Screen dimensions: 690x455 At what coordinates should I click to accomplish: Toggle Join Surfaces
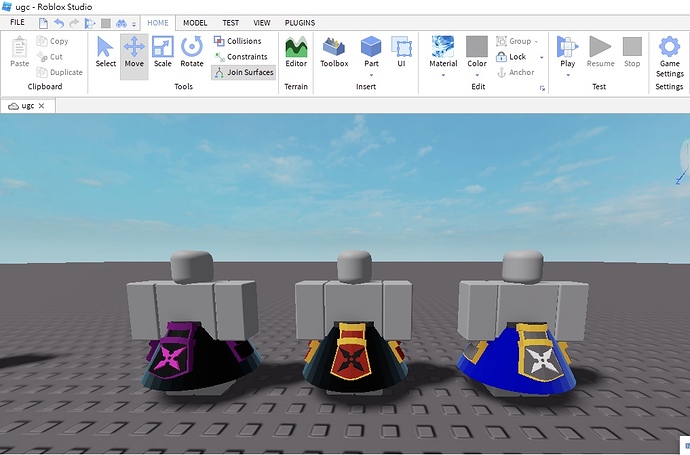pyautogui.click(x=243, y=72)
